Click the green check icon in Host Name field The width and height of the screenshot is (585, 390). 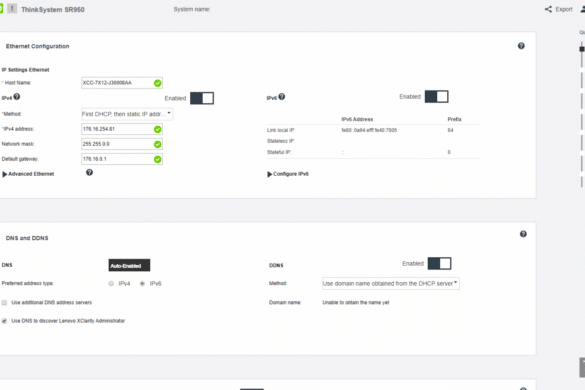(x=158, y=83)
